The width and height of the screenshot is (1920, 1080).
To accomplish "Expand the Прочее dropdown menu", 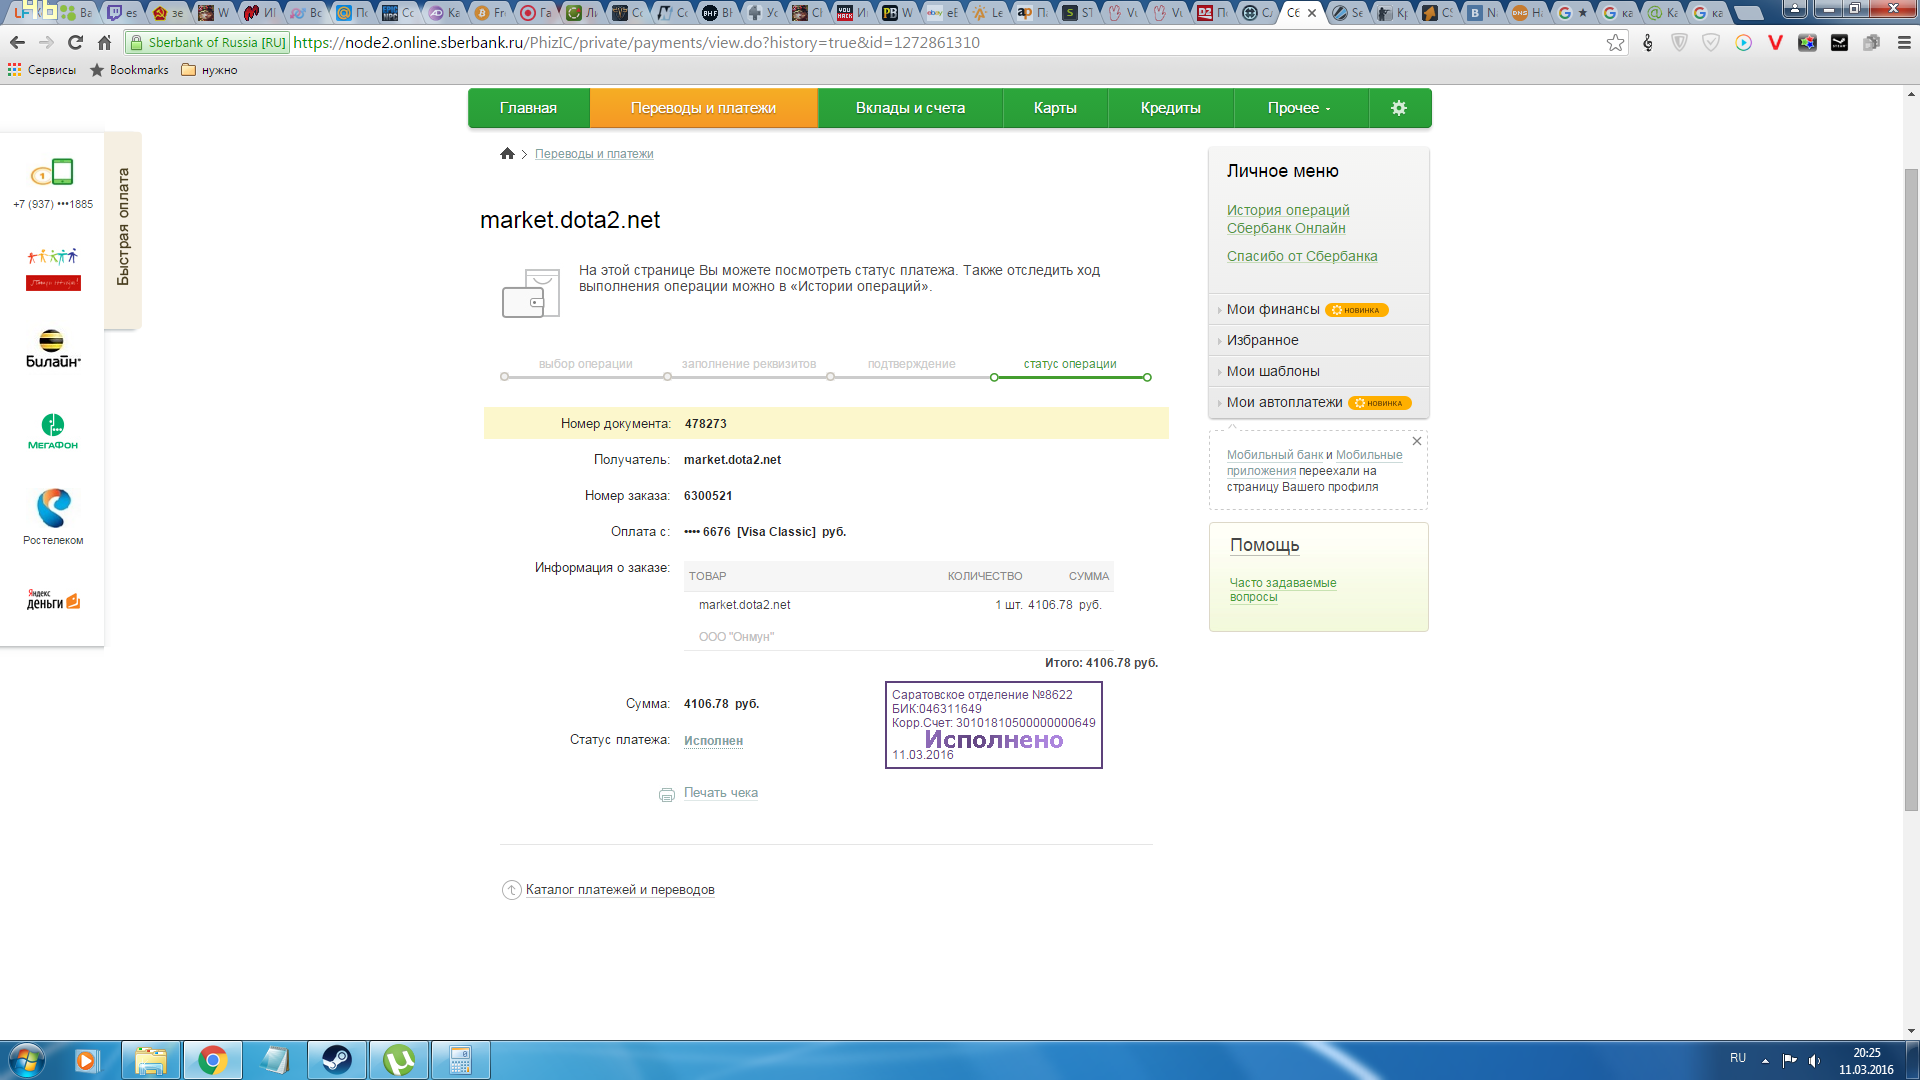I will (1299, 108).
